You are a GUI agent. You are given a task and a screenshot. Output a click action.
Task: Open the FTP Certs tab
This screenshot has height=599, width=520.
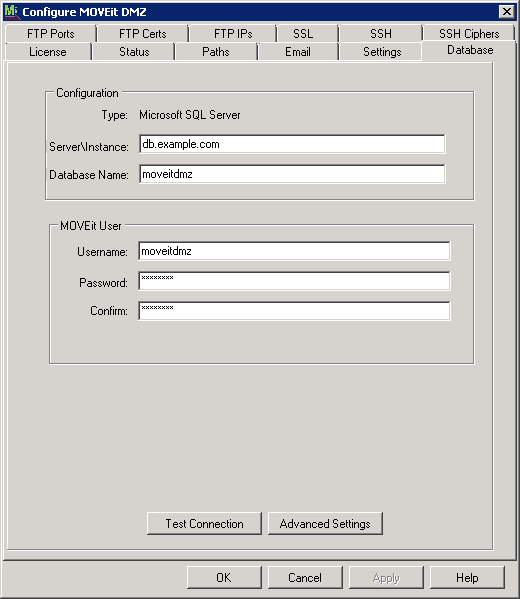tap(143, 34)
